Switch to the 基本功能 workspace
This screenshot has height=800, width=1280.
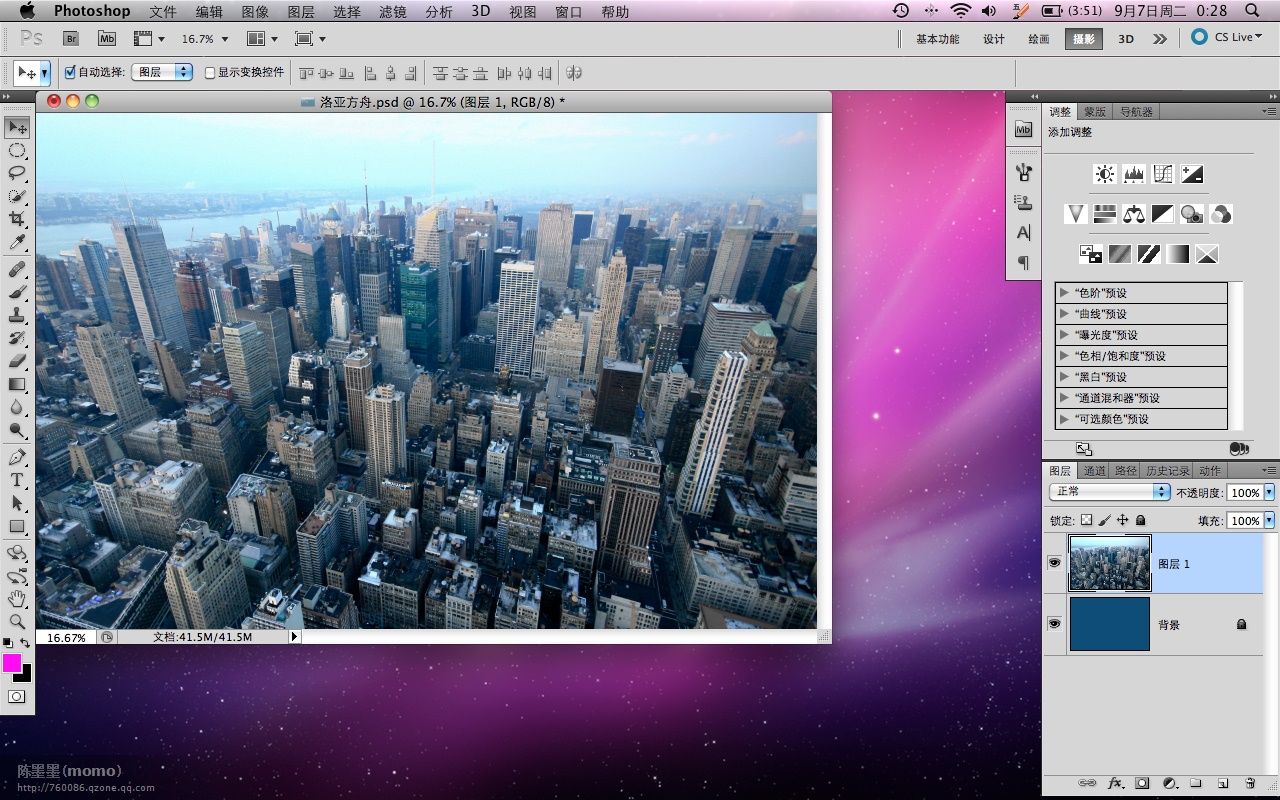coord(937,39)
